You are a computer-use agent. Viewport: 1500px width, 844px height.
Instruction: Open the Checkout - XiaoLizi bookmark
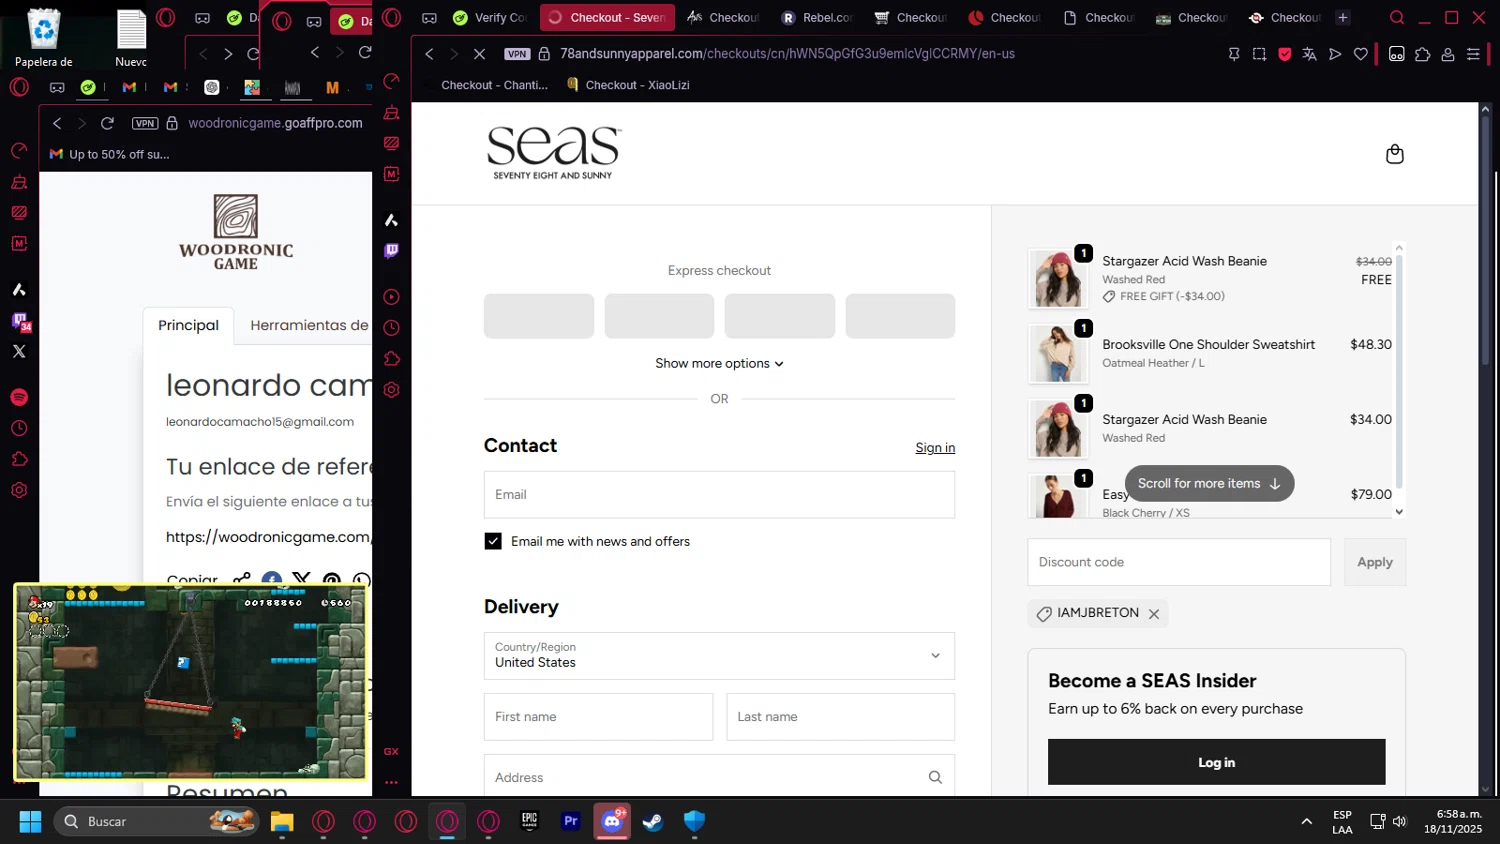tap(628, 85)
